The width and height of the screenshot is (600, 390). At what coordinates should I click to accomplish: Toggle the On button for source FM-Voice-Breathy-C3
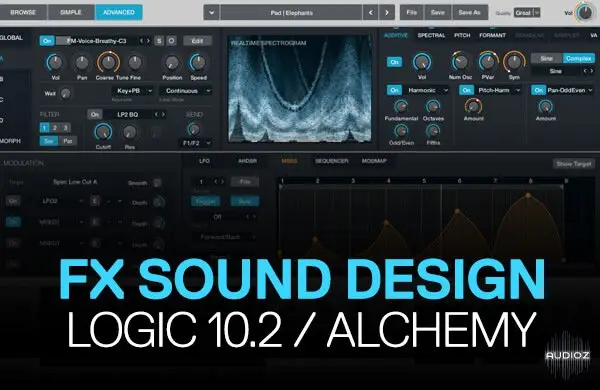pyautogui.click(x=47, y=41)
